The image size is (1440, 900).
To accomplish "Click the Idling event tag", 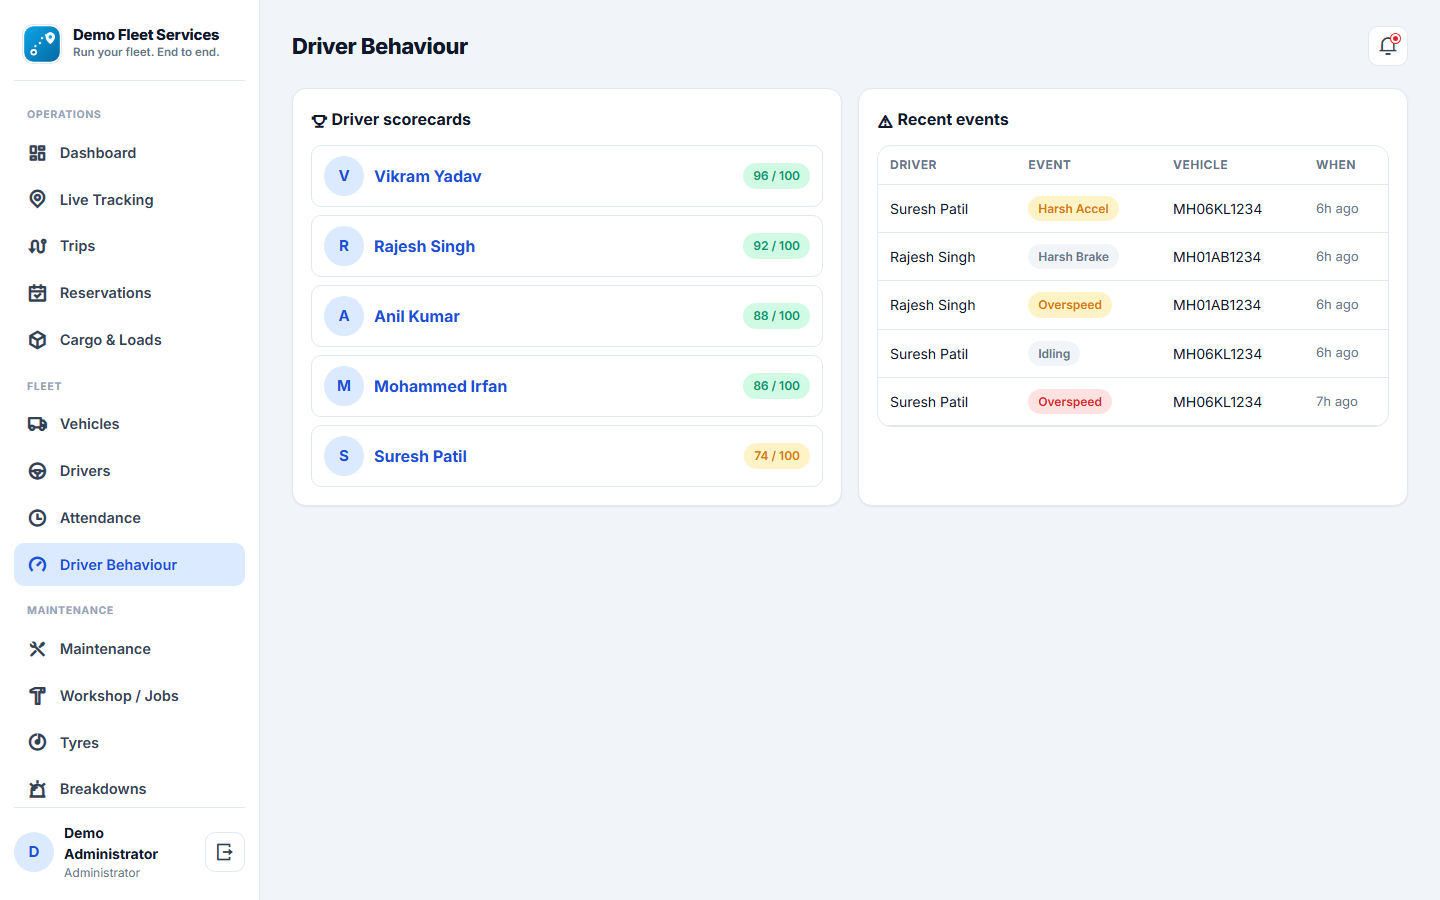I will [1054, 354].
